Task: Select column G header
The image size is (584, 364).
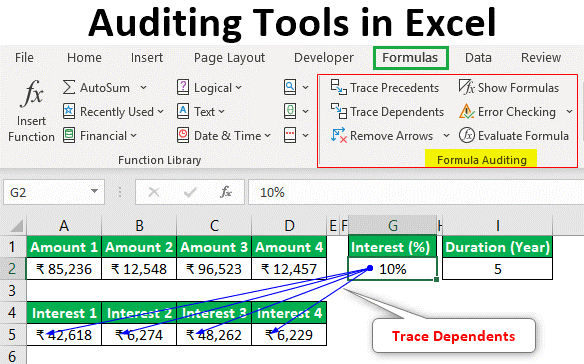Action: 393,226
